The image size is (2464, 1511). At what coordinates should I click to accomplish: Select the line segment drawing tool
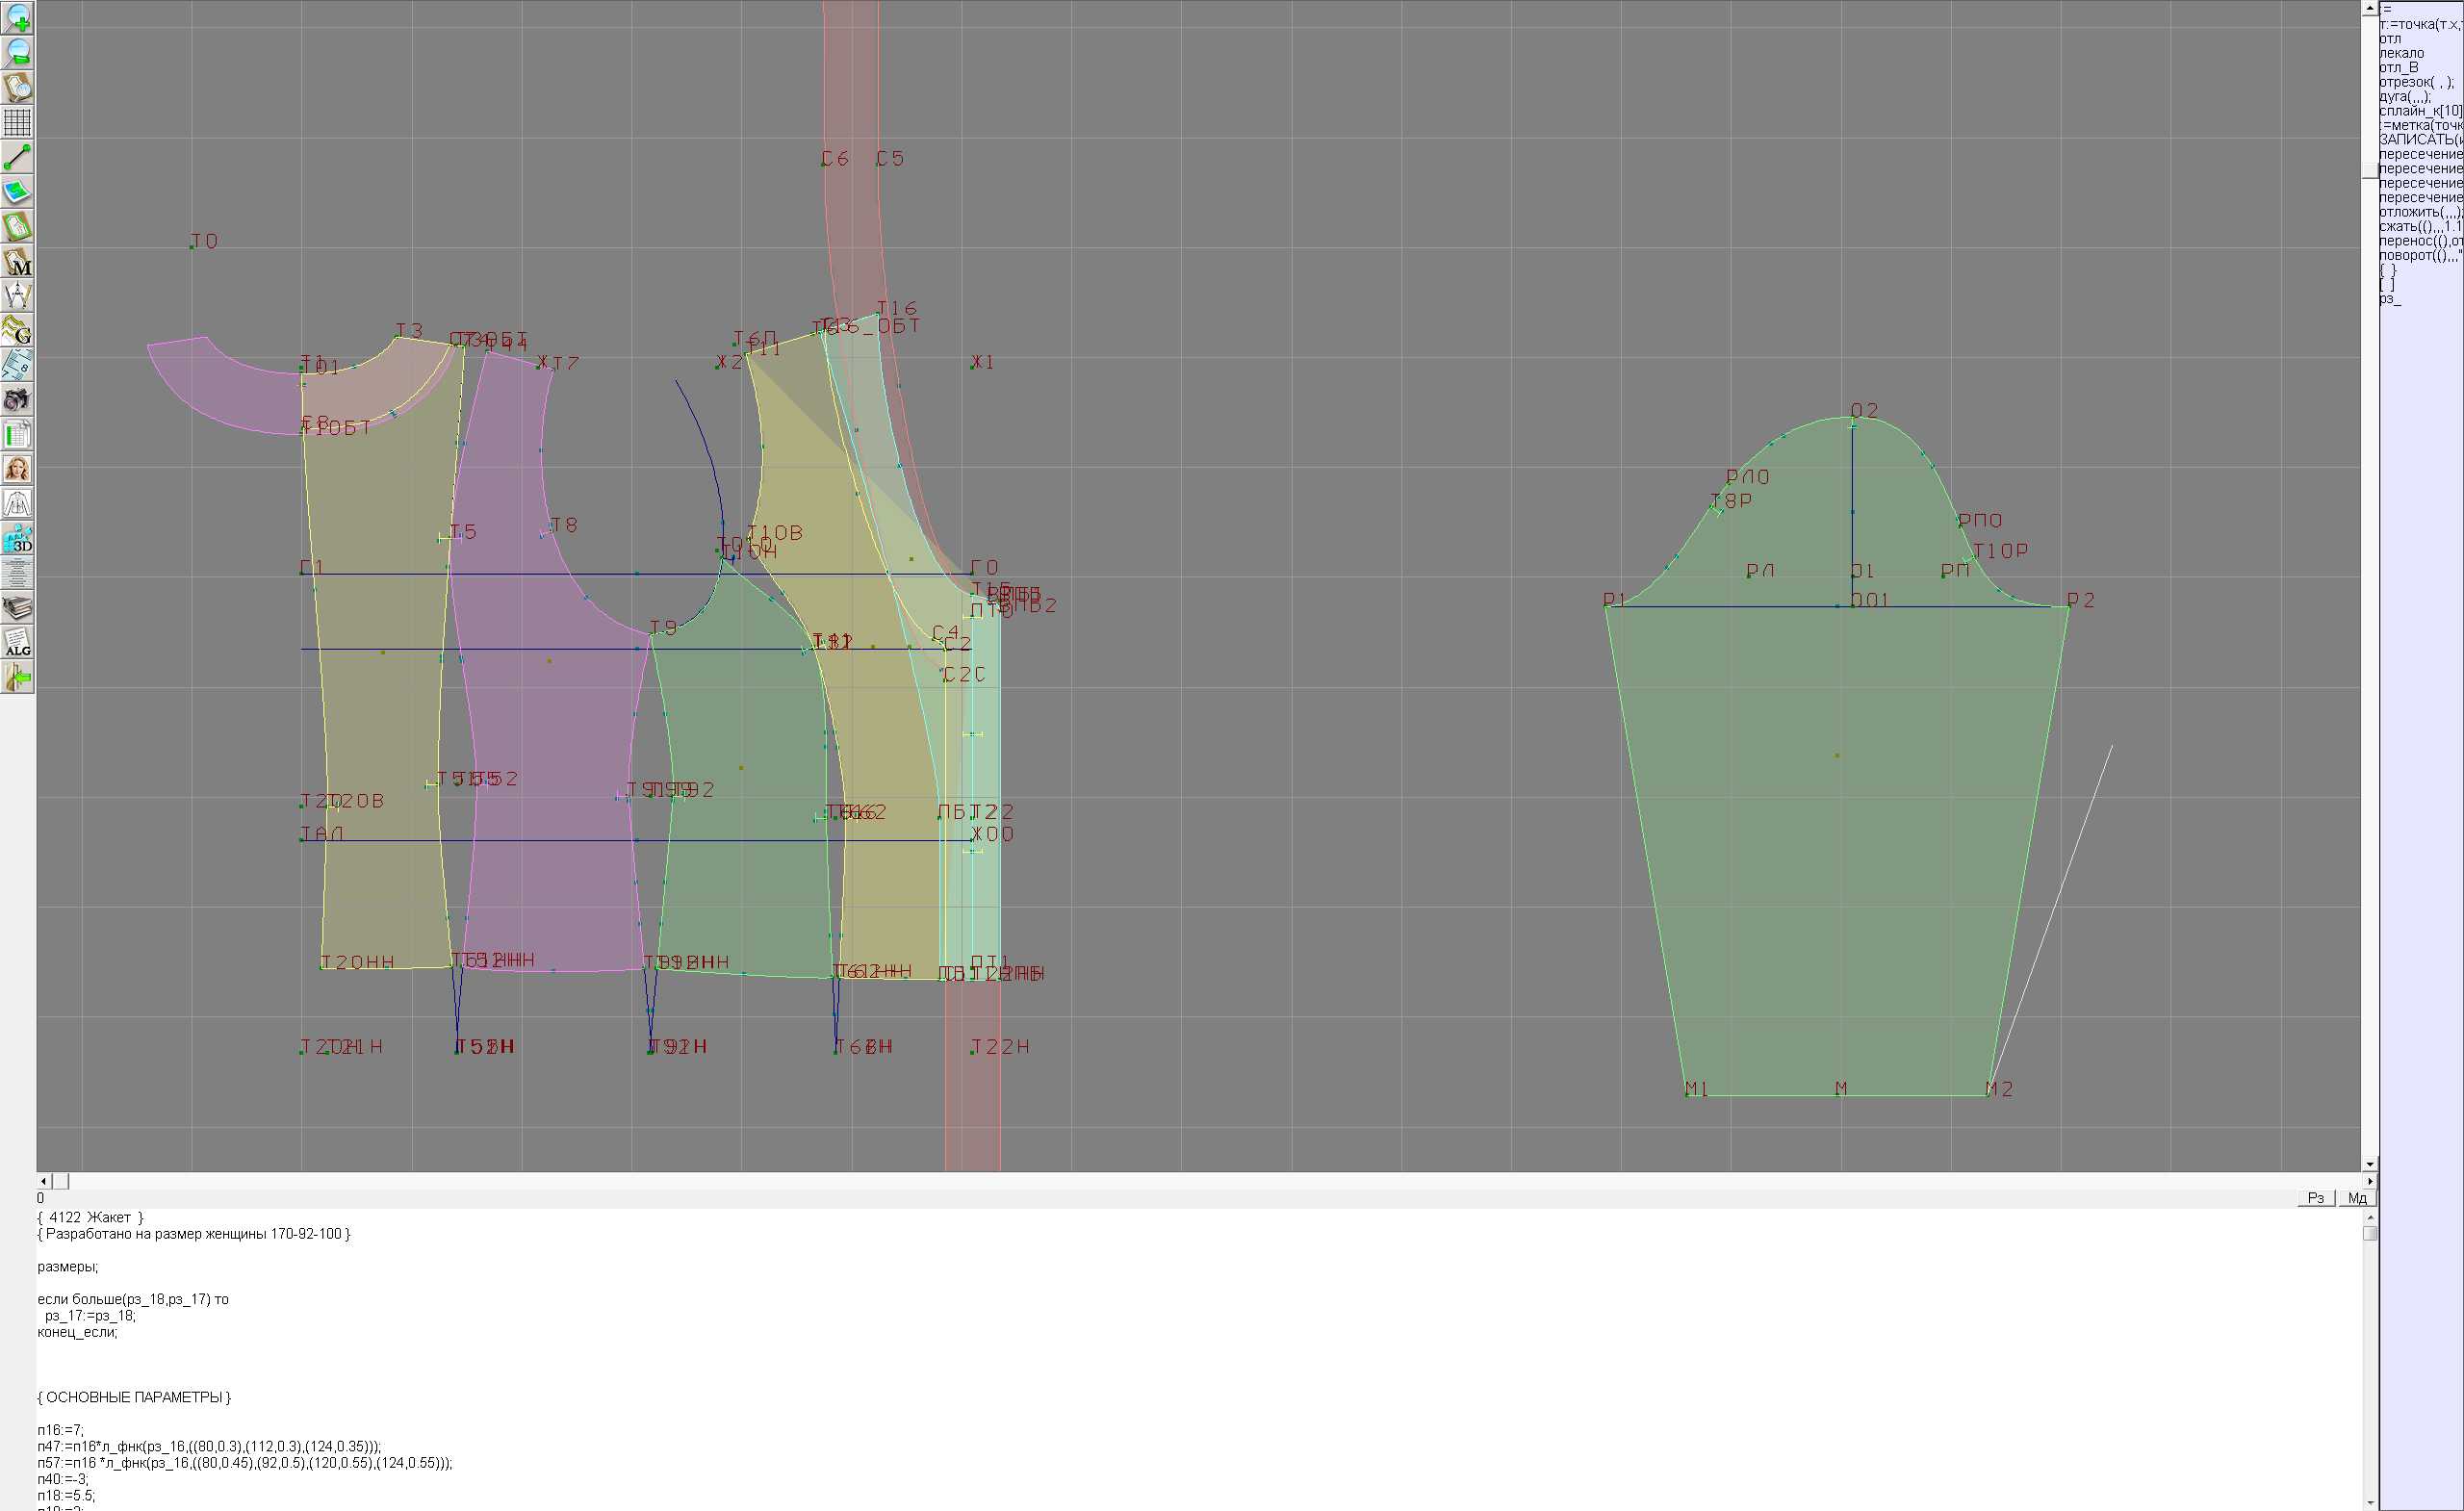[17, 157]
